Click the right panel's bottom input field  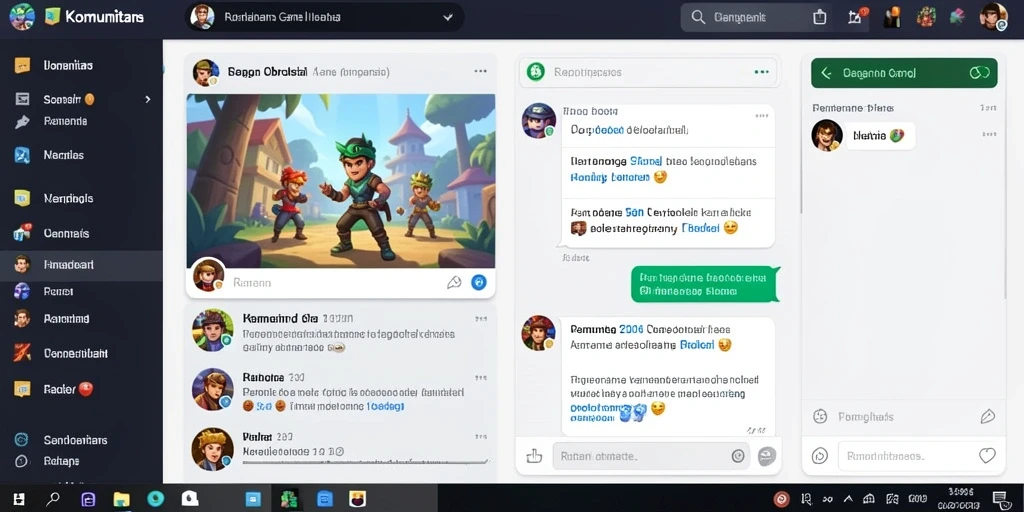921,456
